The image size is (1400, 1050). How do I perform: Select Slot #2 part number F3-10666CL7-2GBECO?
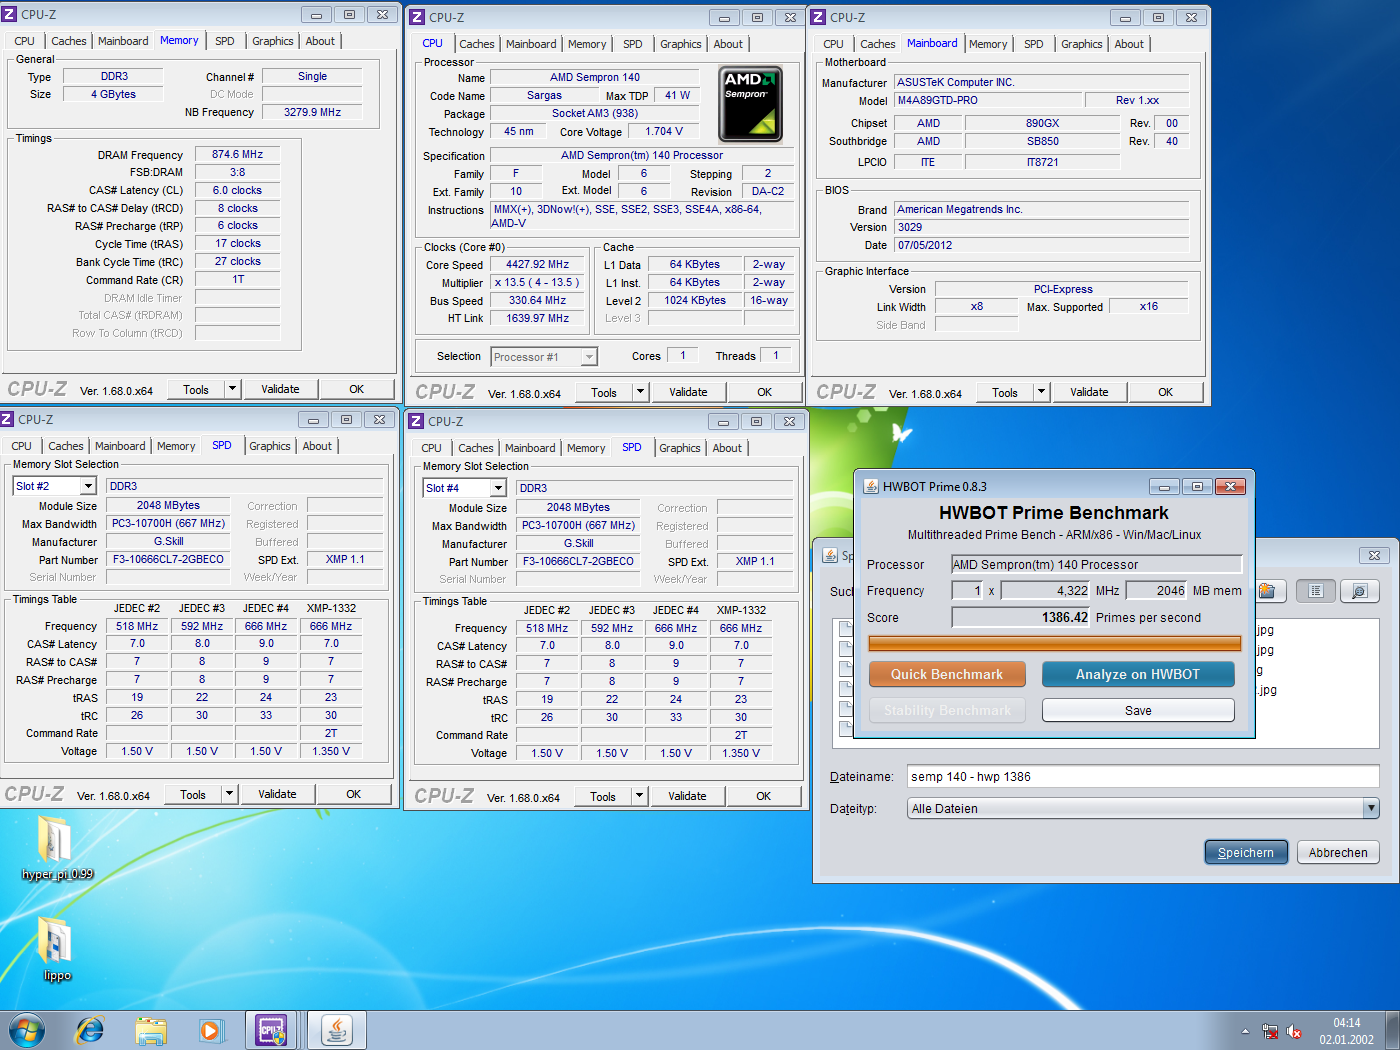pos(168,559)
